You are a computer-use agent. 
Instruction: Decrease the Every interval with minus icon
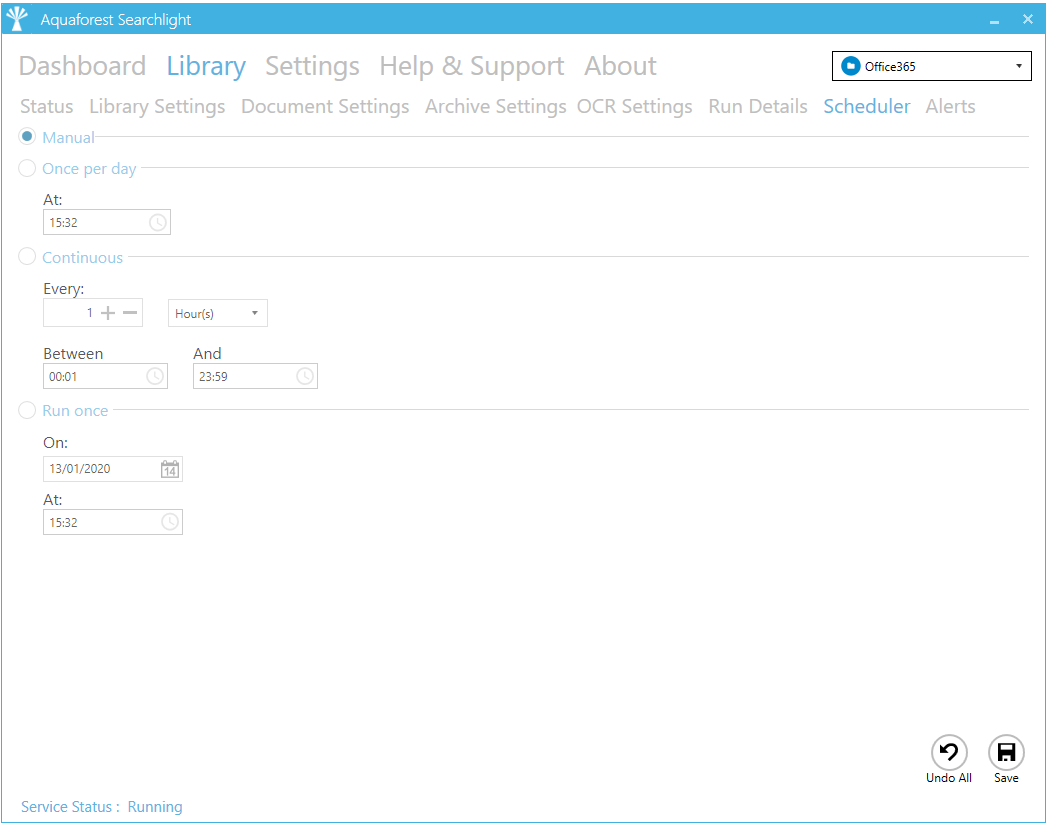tap(130, 313)
